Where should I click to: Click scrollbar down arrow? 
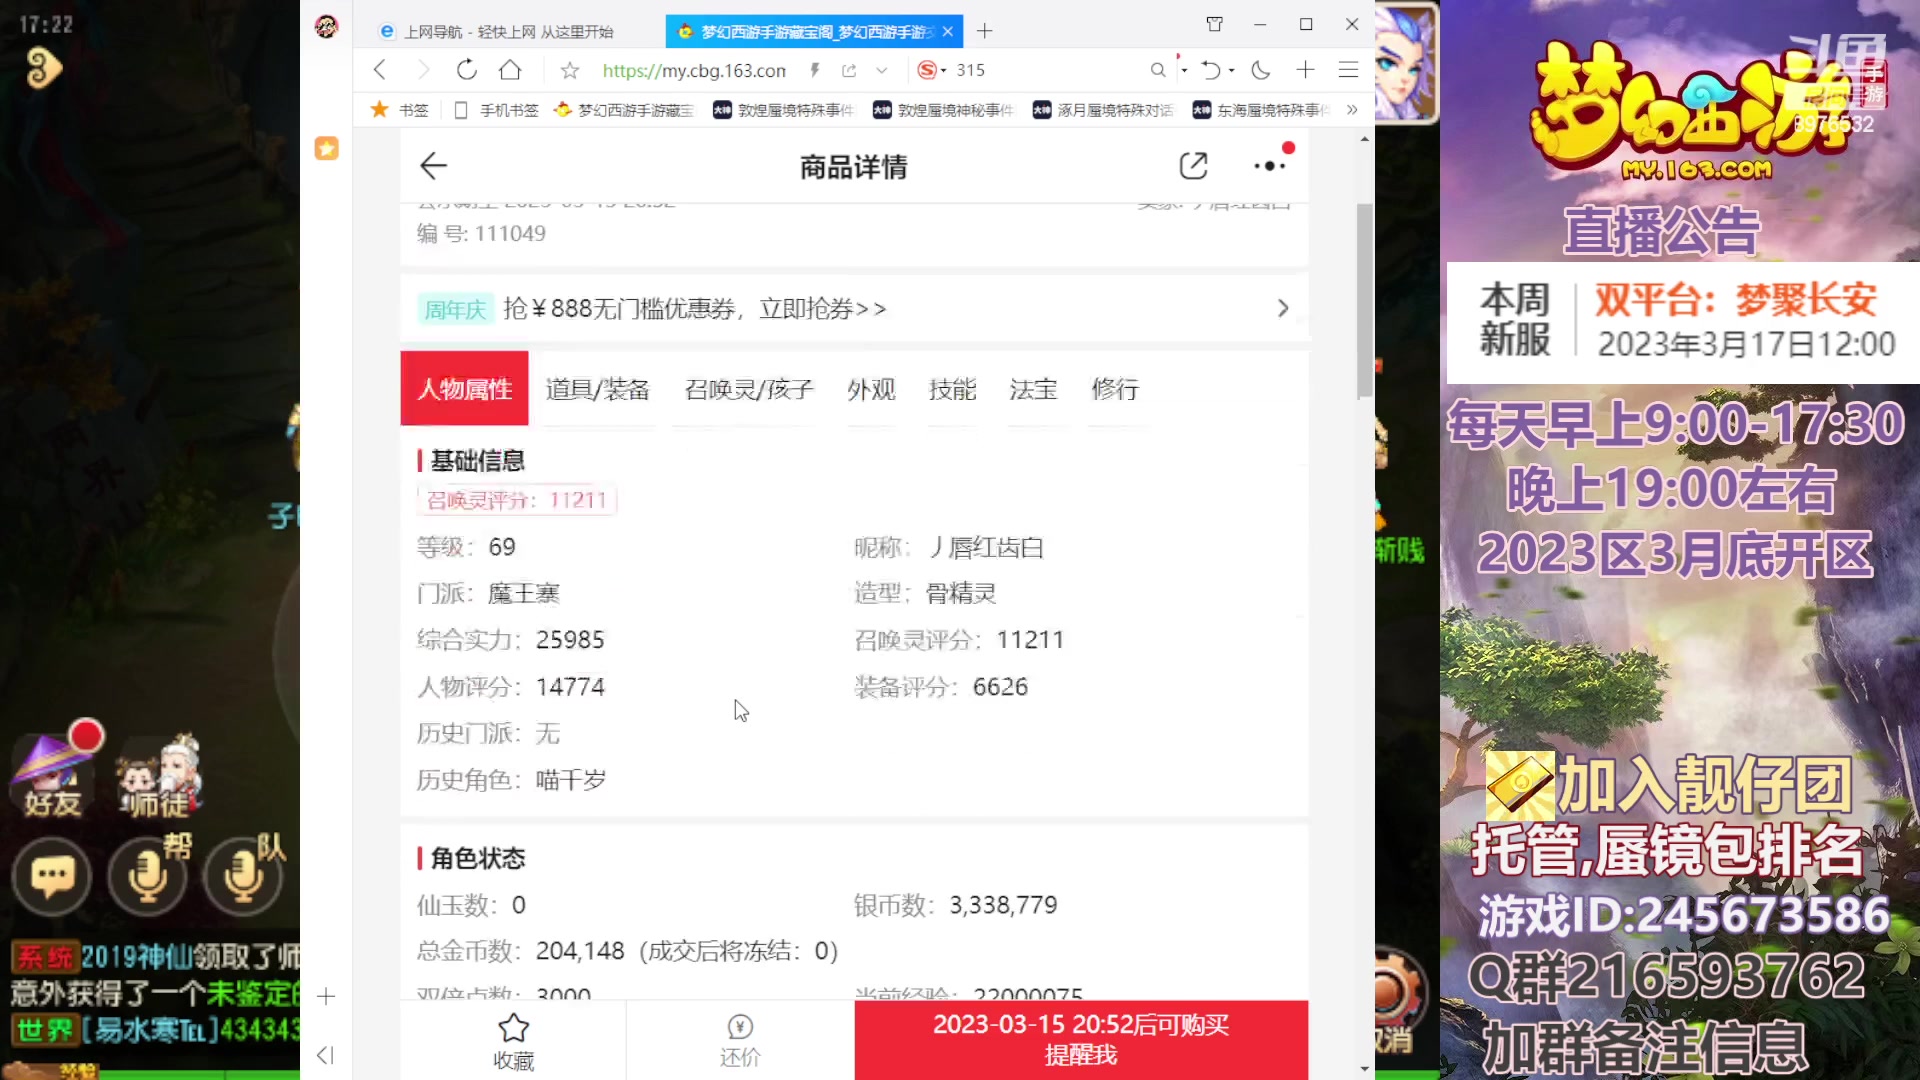pos(1364,1069)
